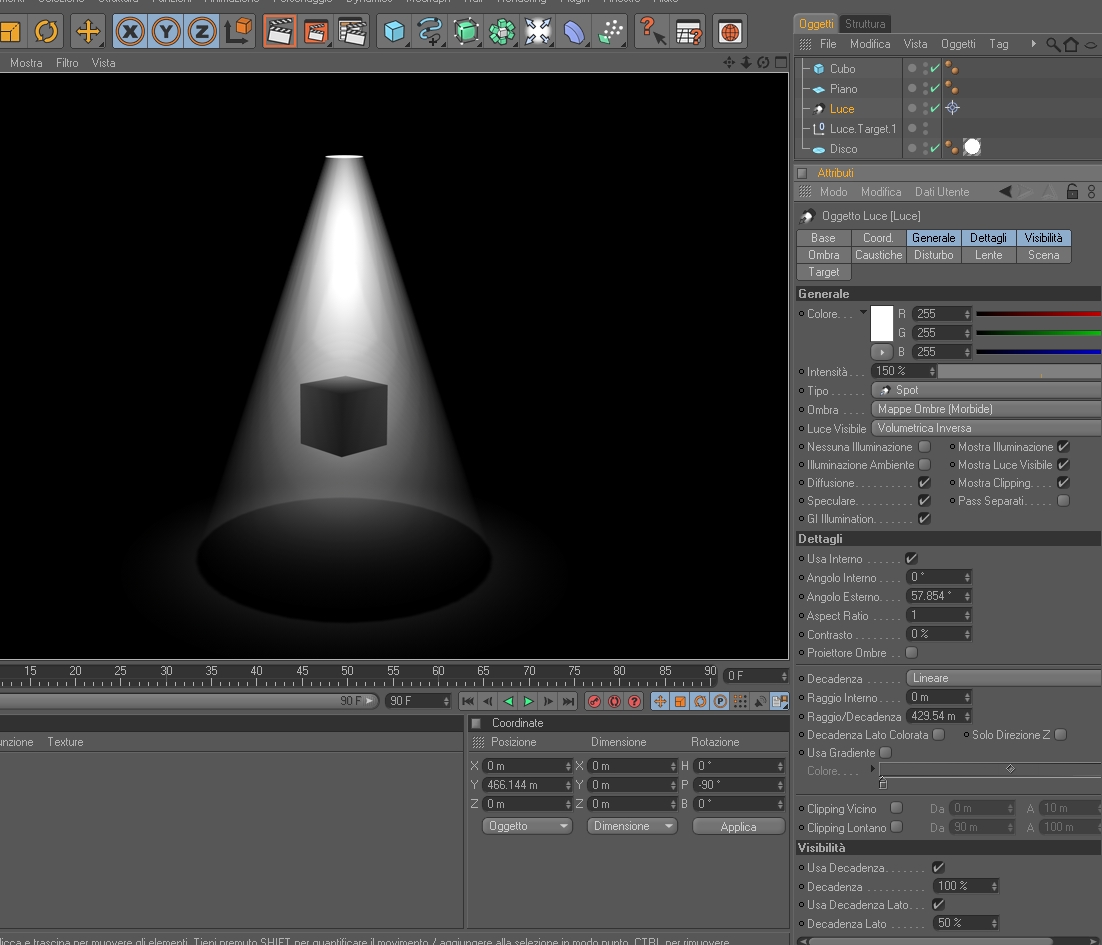Click the white light color swatch
The height and width of the screenshot is (945, 1102).
coord(881,324)
